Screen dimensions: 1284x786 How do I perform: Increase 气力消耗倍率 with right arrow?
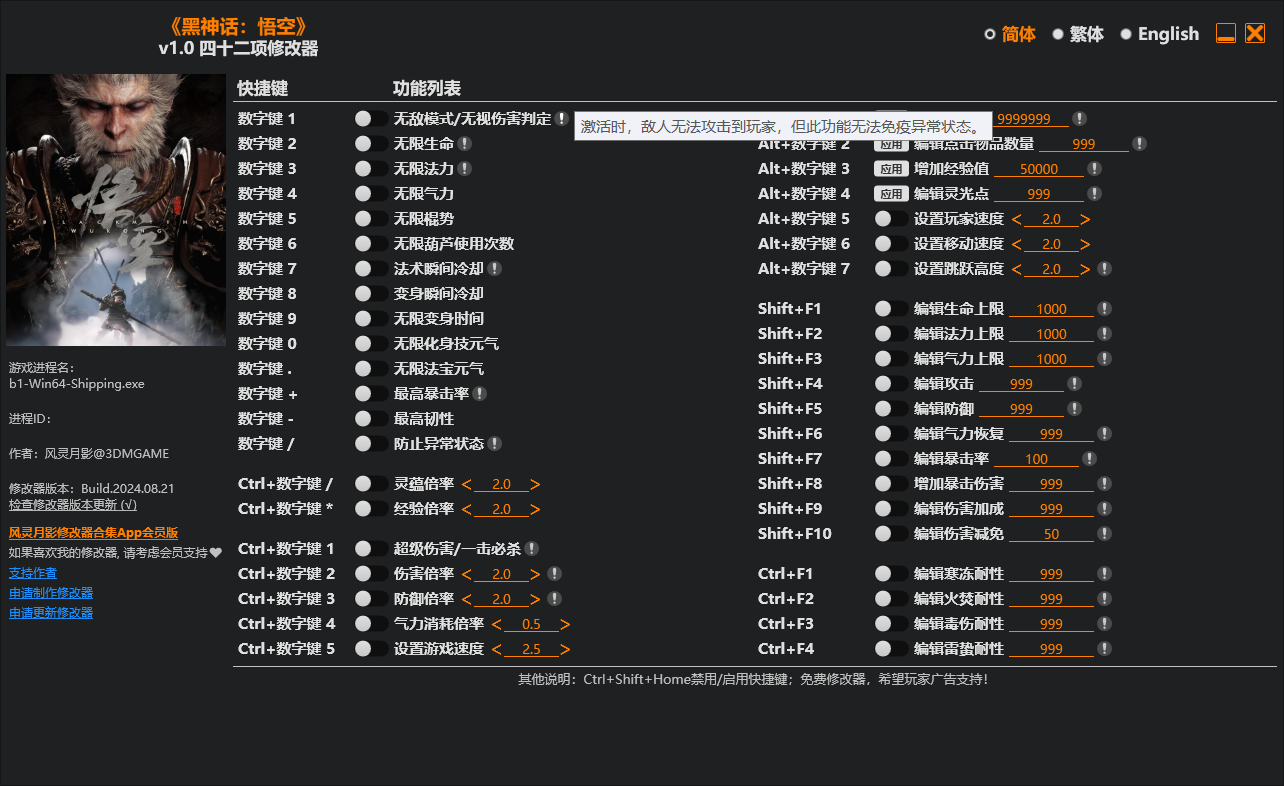tap(565, 624)
